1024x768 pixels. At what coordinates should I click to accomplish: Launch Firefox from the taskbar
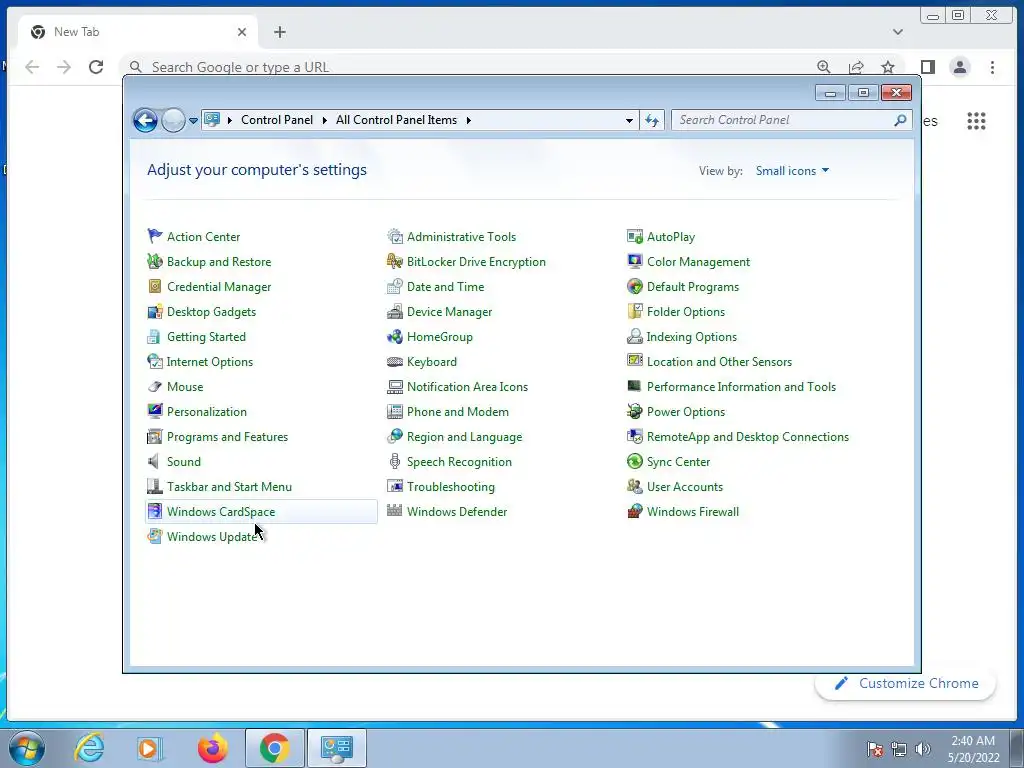click(x=212, y=748)
